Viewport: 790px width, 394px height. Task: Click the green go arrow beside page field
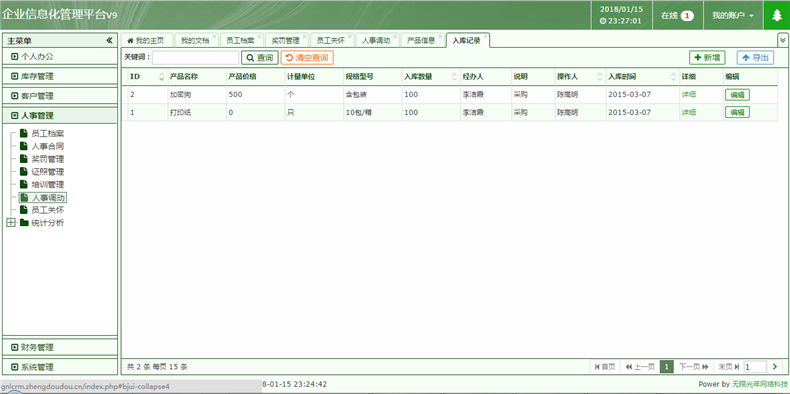[775, 367]
